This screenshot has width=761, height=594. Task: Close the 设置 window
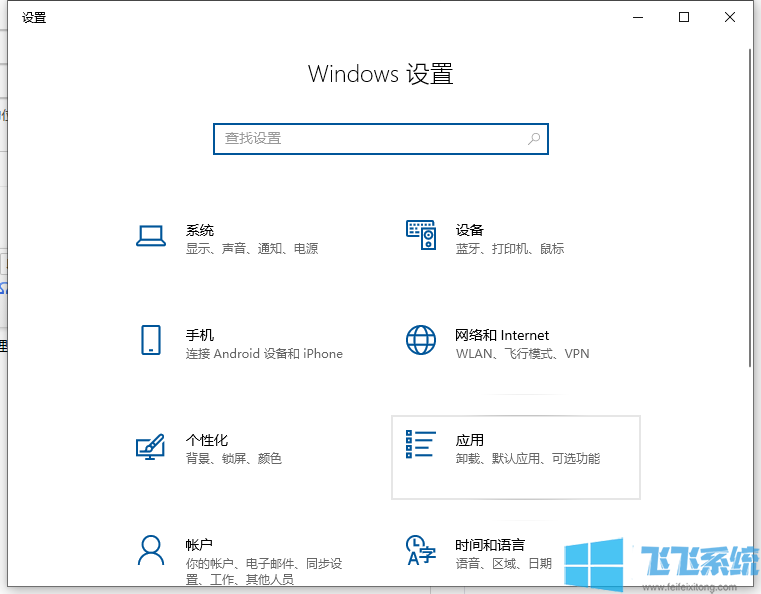click(x=729, y=17)
